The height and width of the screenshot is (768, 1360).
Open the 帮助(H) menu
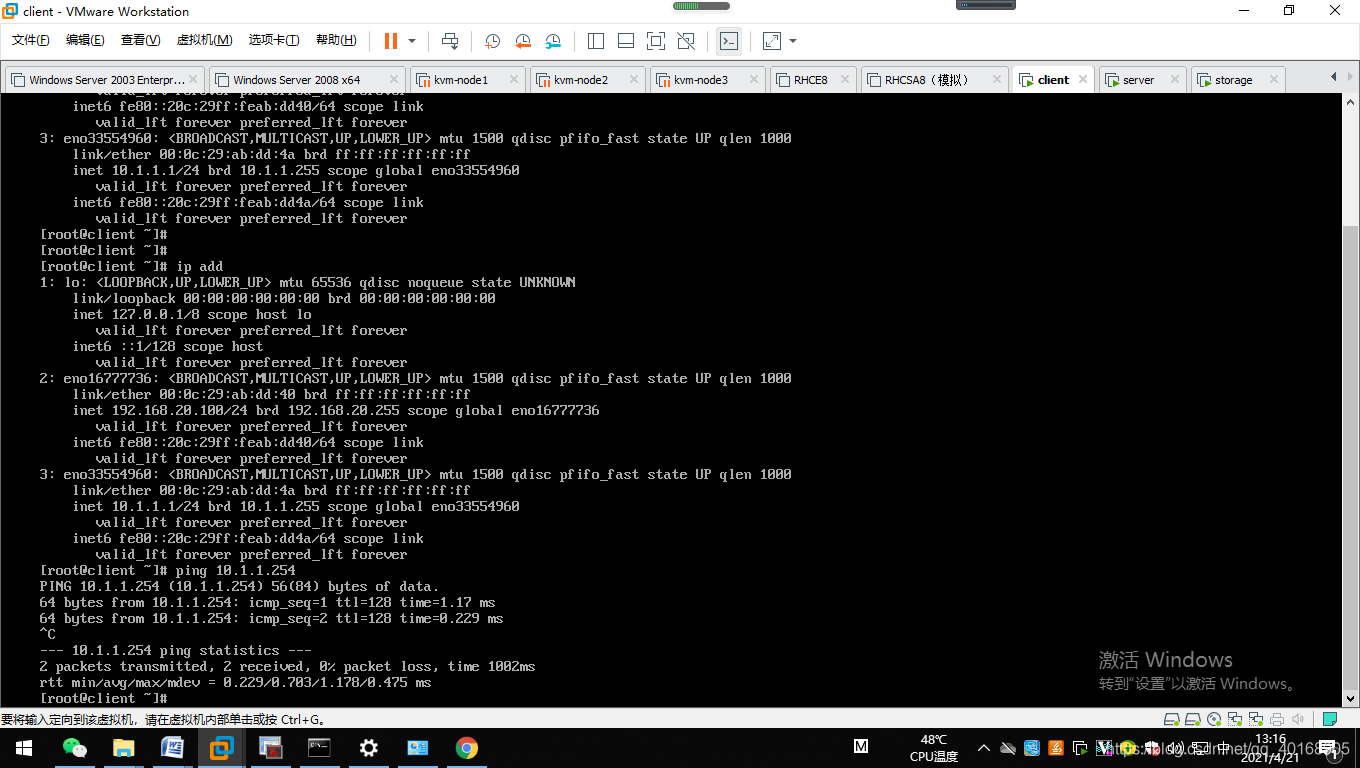(x=336, y=40)
